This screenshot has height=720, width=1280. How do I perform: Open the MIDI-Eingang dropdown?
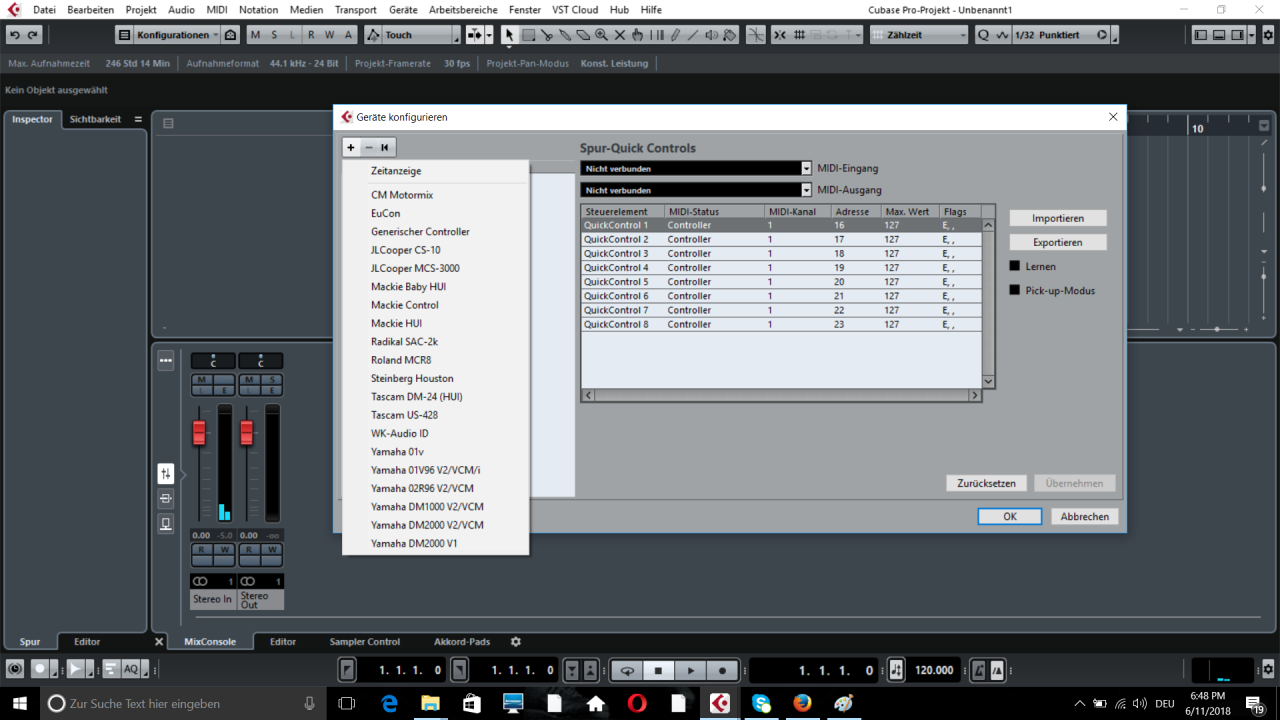click(x=696, y=168)
